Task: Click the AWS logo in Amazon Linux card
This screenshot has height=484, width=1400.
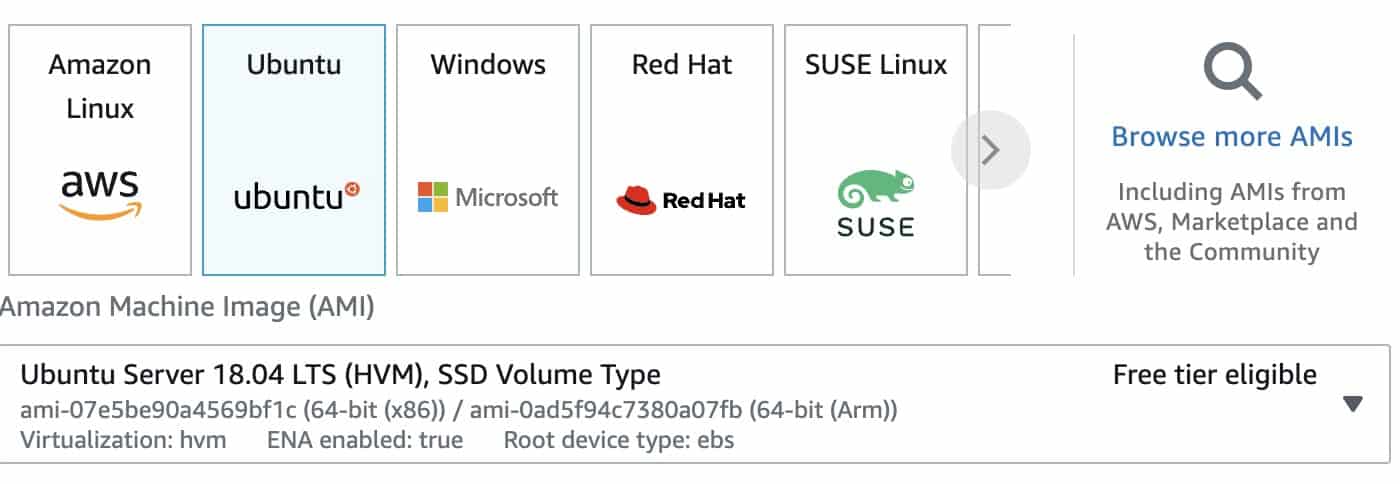Action: (100, 194)
